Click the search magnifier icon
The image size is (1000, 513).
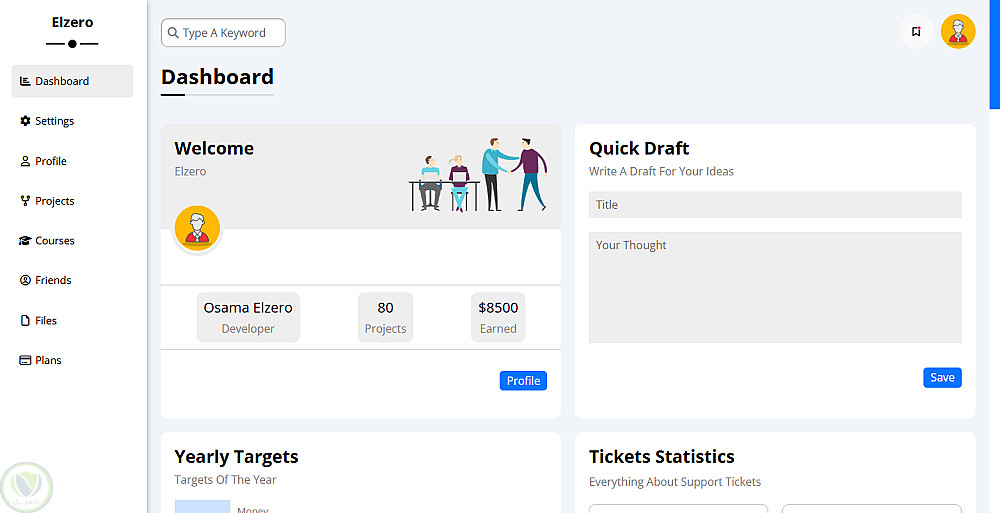[x=173, y=33]
